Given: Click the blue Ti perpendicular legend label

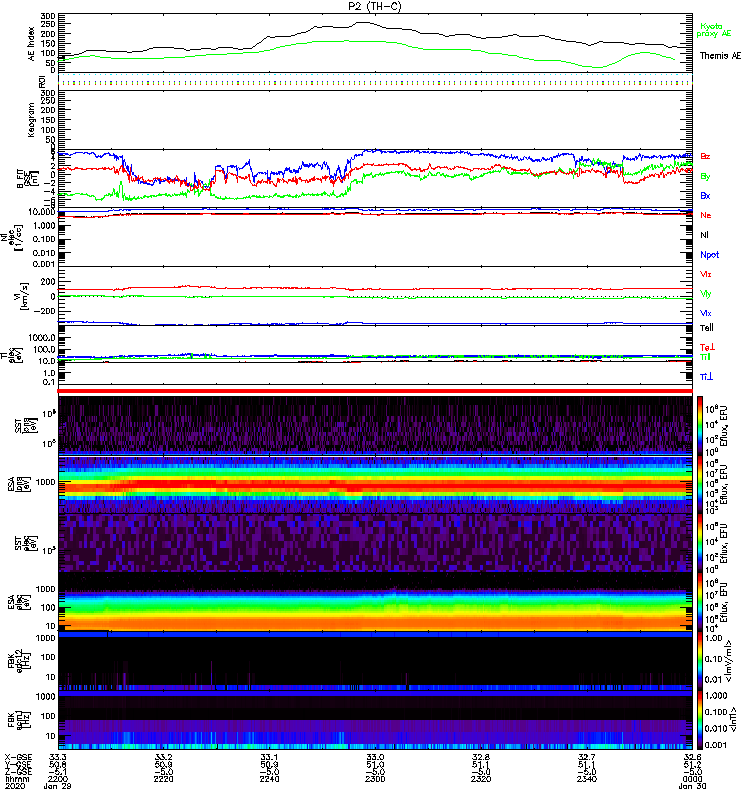Looking at the screenshot, I should pyautogui.click(x=706, y=377).
